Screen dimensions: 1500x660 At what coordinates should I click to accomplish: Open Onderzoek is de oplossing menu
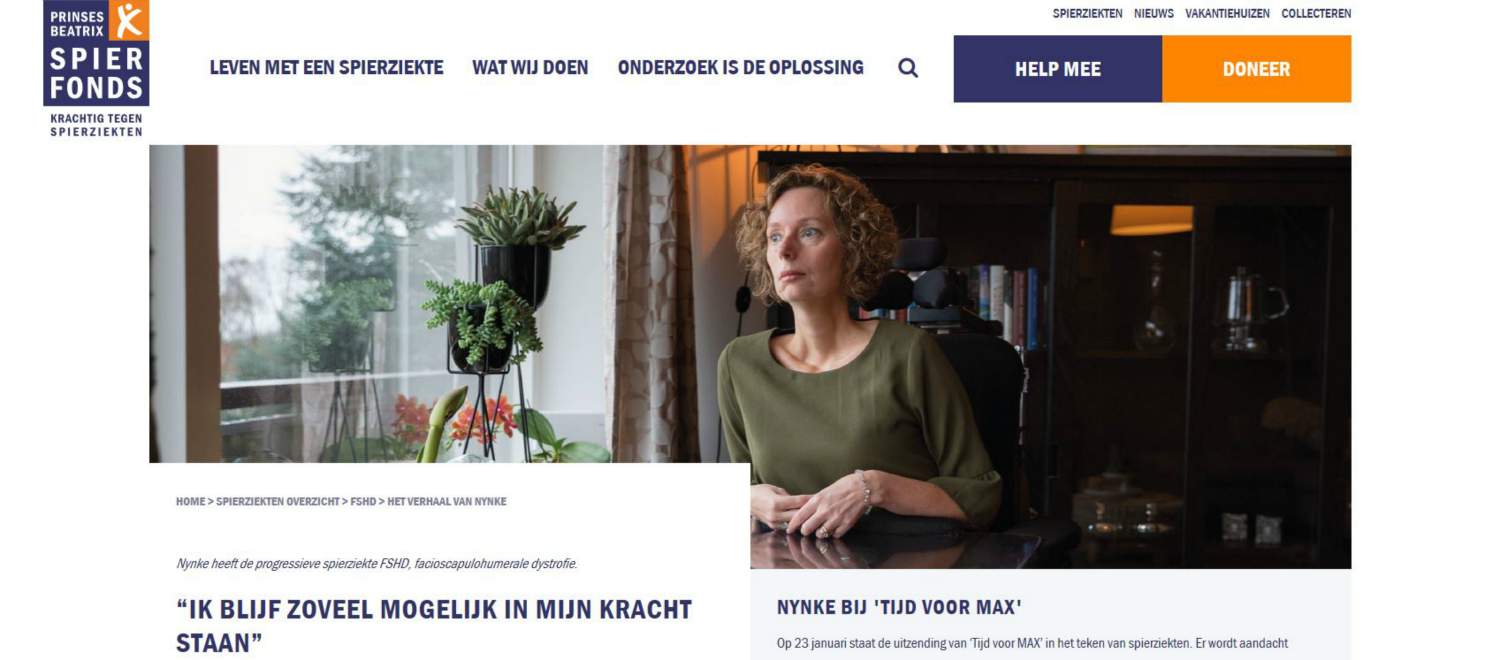(x=741, y=68)
